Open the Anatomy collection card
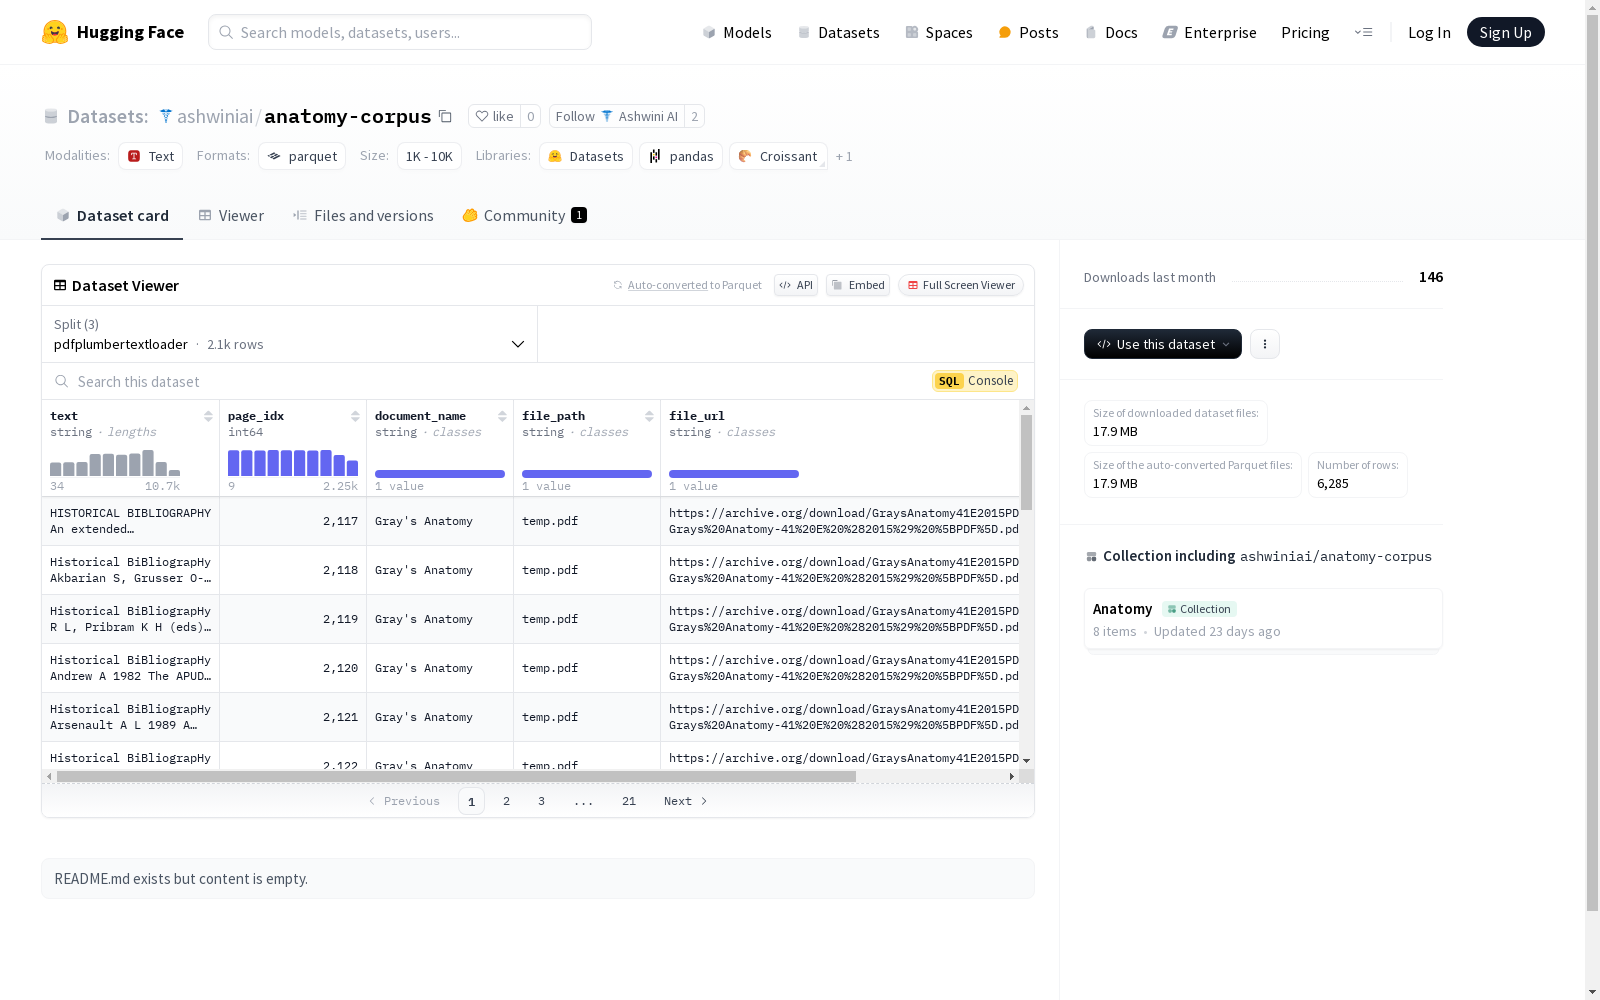Screen dimensions: 1600x1000 click(1263, 620)
